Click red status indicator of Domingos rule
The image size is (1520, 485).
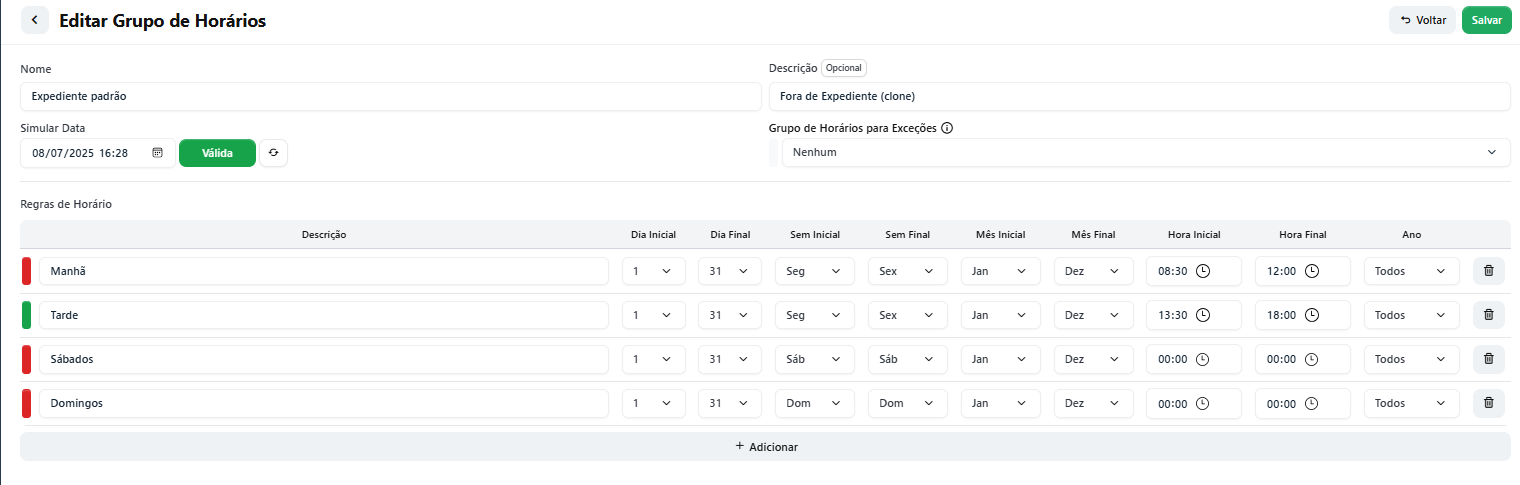coord(26,403)
